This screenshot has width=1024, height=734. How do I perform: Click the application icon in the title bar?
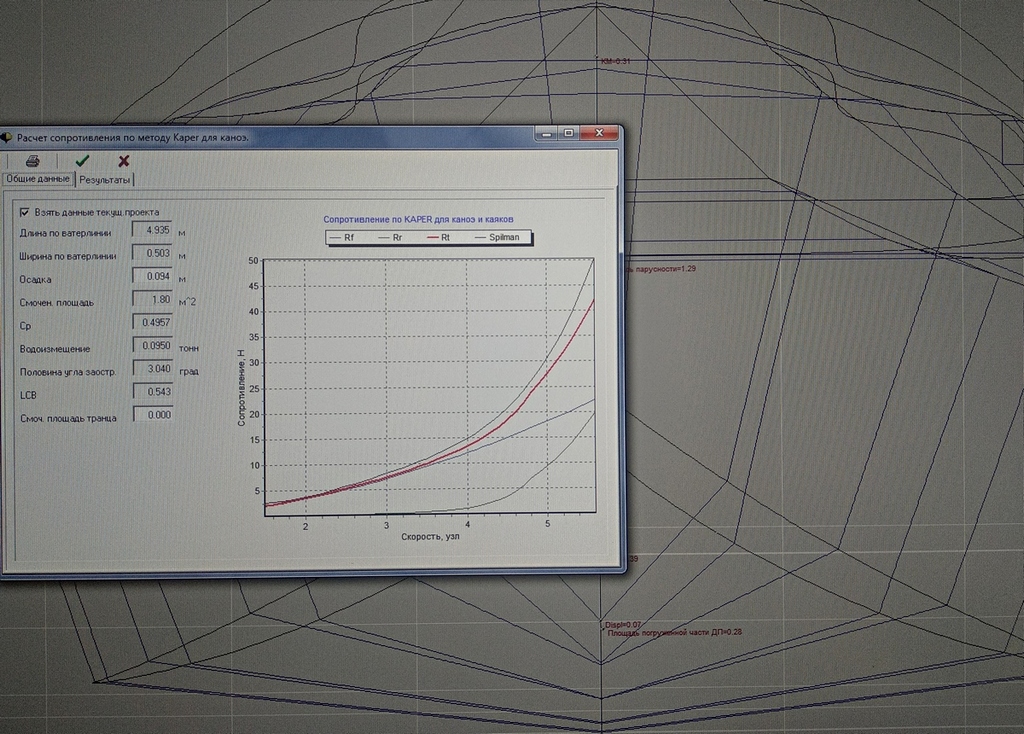point(6,137)
